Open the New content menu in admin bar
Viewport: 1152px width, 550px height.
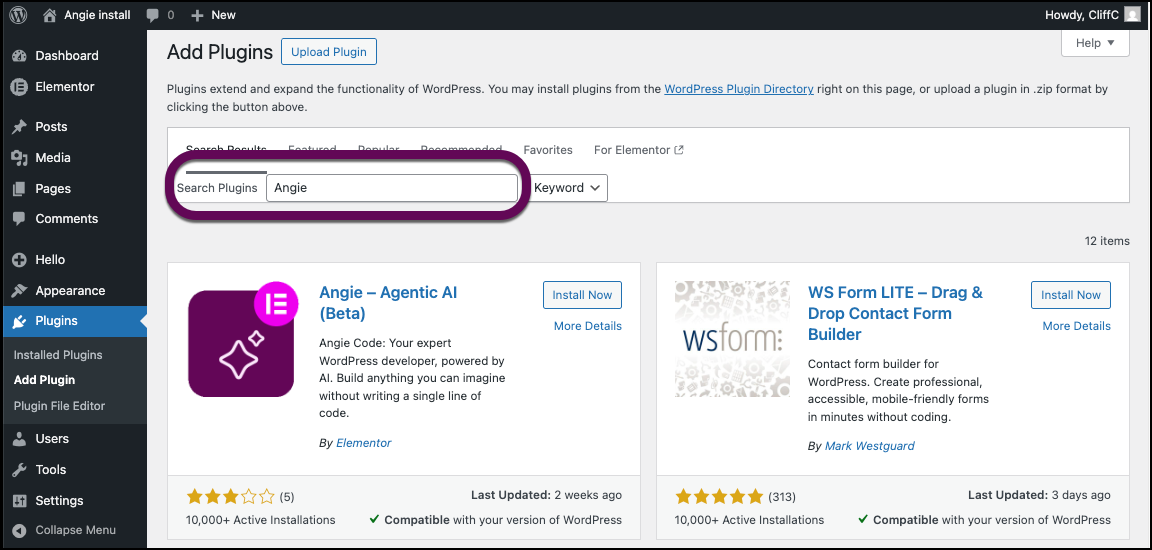click(x=213, y=15)
